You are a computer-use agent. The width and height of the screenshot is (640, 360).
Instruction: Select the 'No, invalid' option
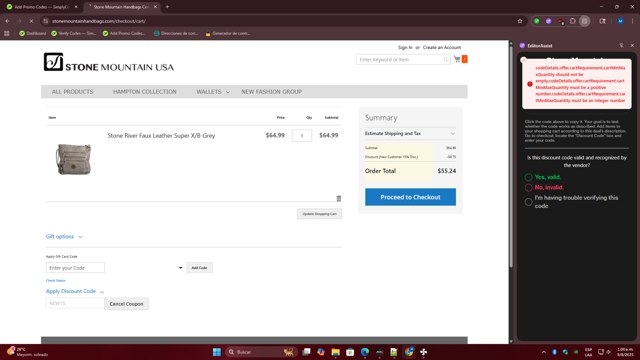tap(529, 187)
